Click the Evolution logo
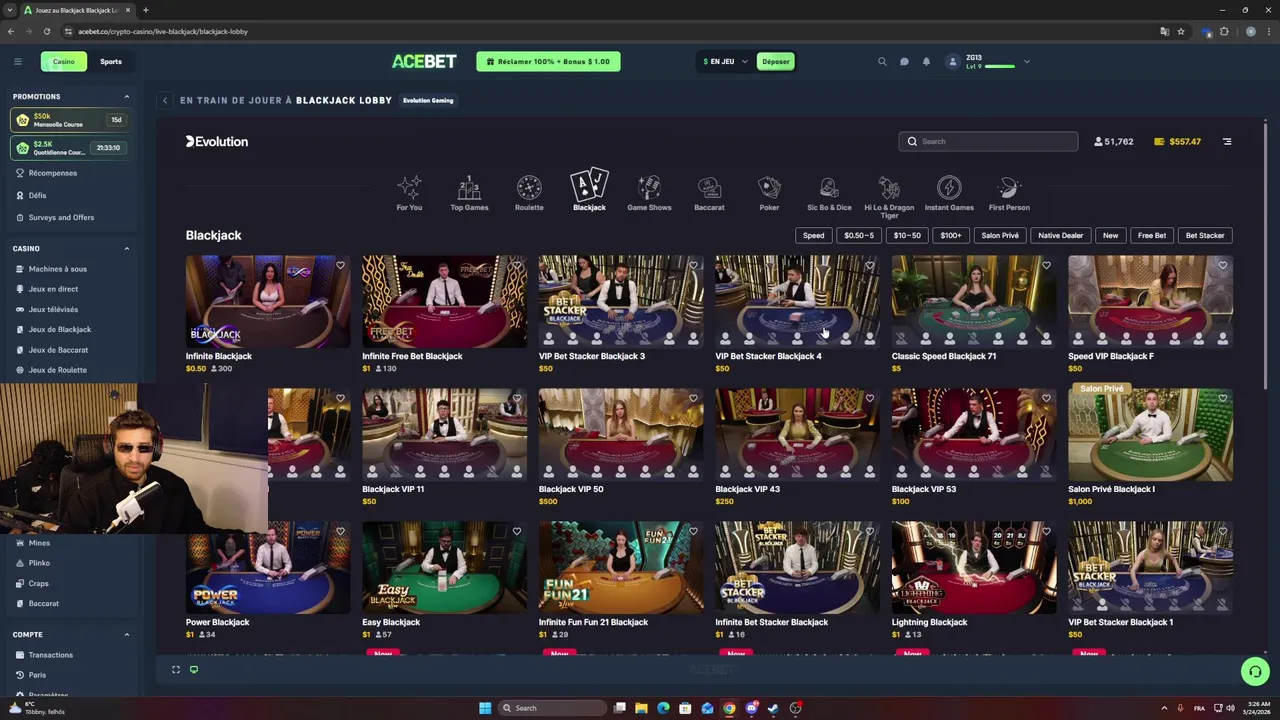 (216, 141)
